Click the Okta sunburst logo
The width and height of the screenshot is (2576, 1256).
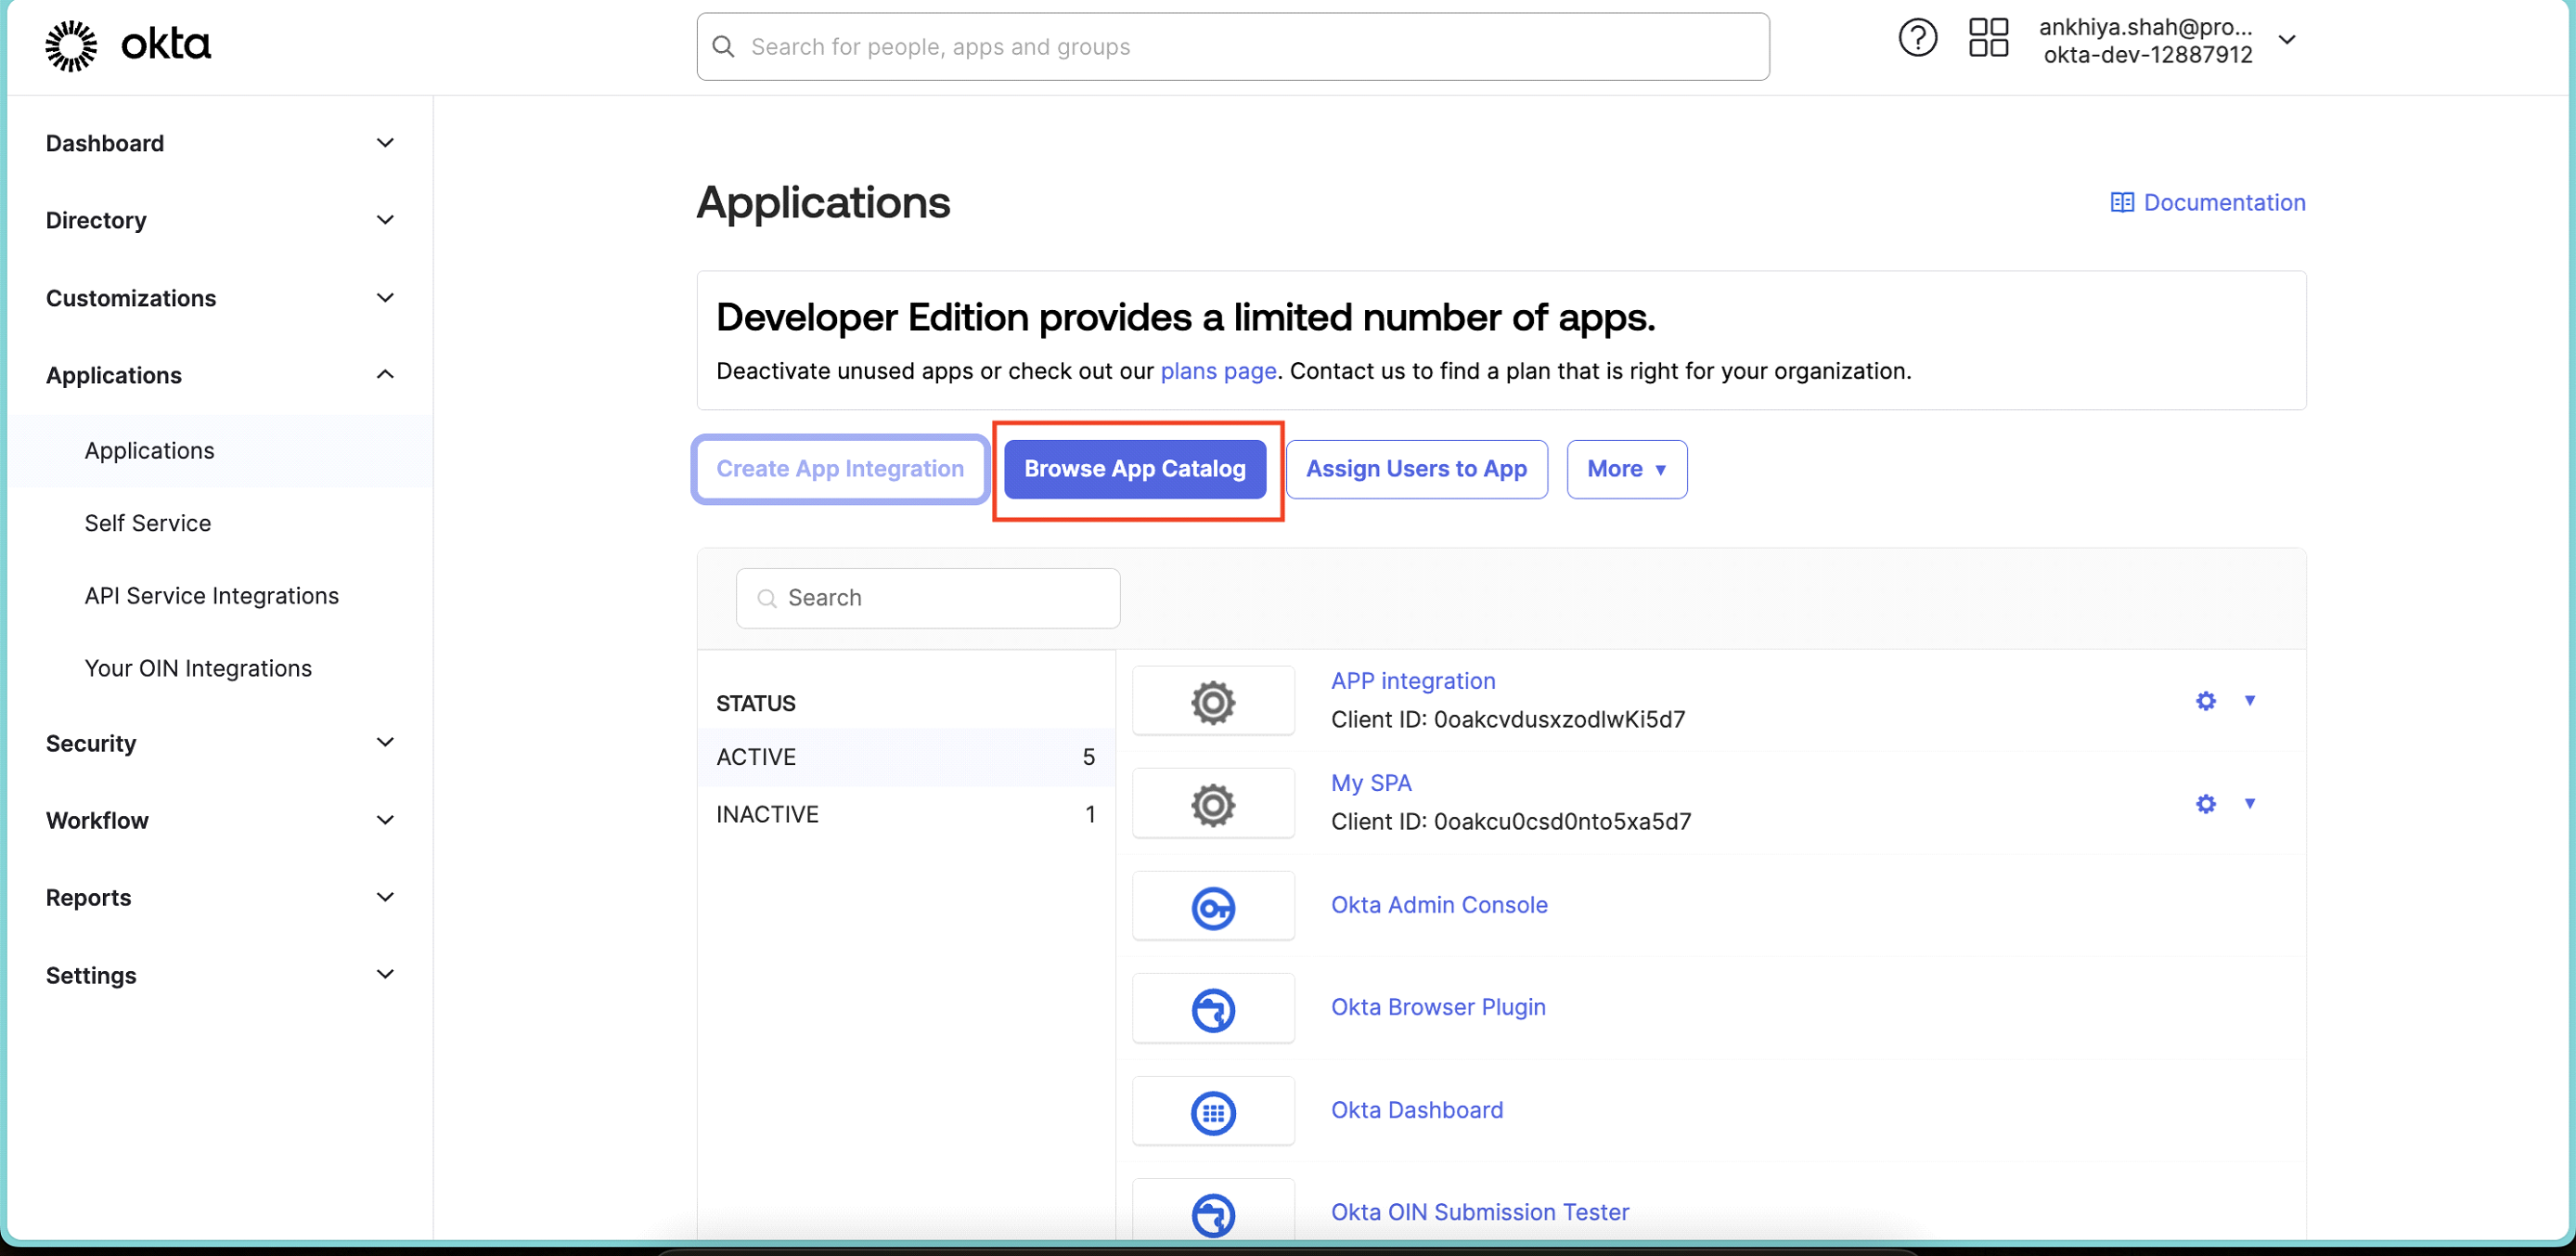pyautogui.click(x=71, y=46)
